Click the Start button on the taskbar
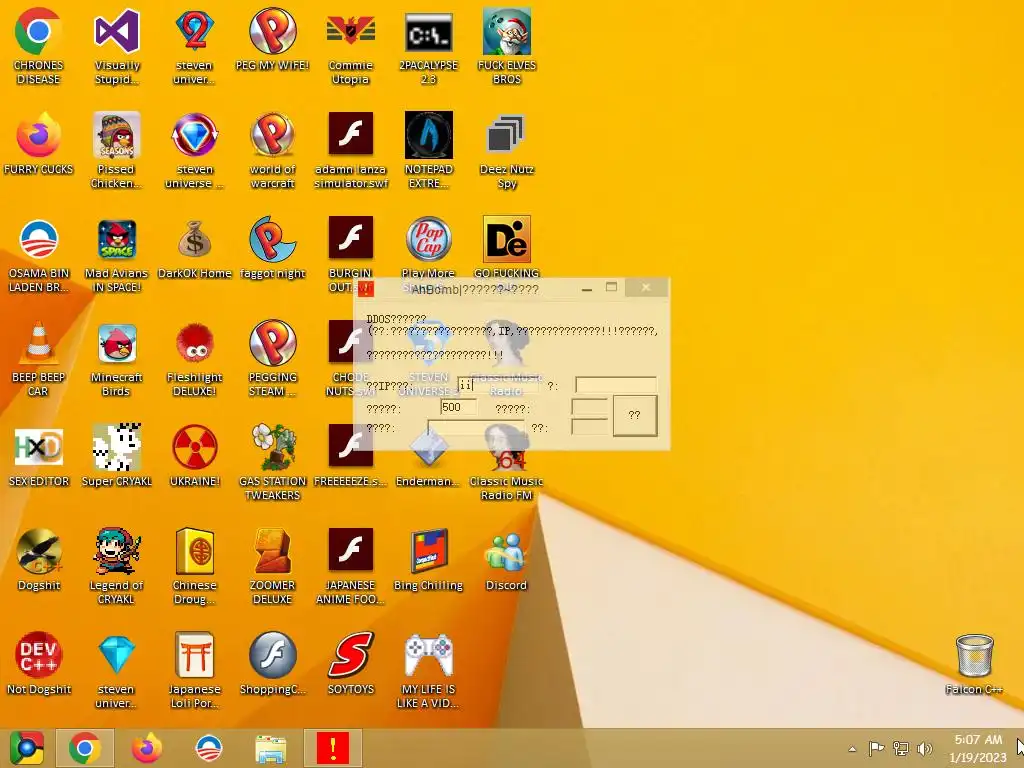This screenshot has height=768, width=1024. 26,748
